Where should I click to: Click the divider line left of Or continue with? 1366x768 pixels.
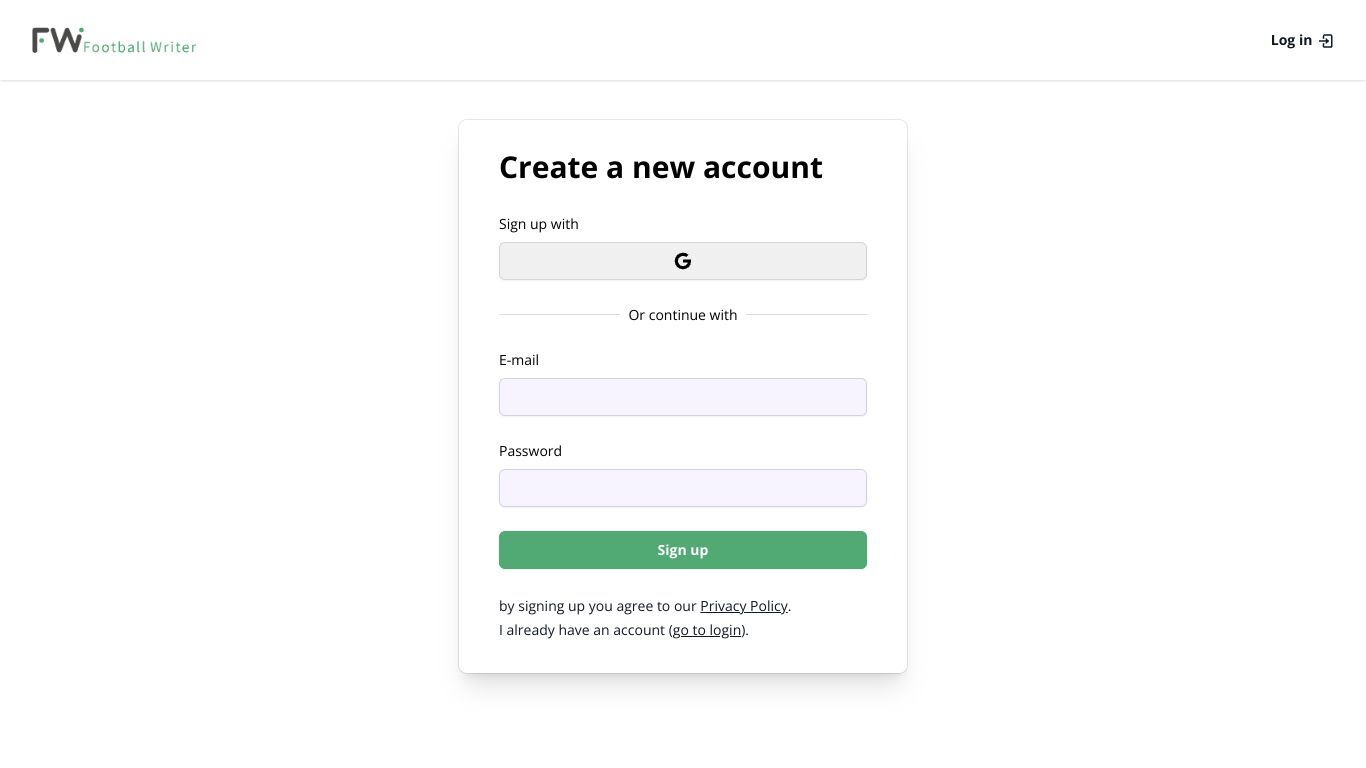559,315
